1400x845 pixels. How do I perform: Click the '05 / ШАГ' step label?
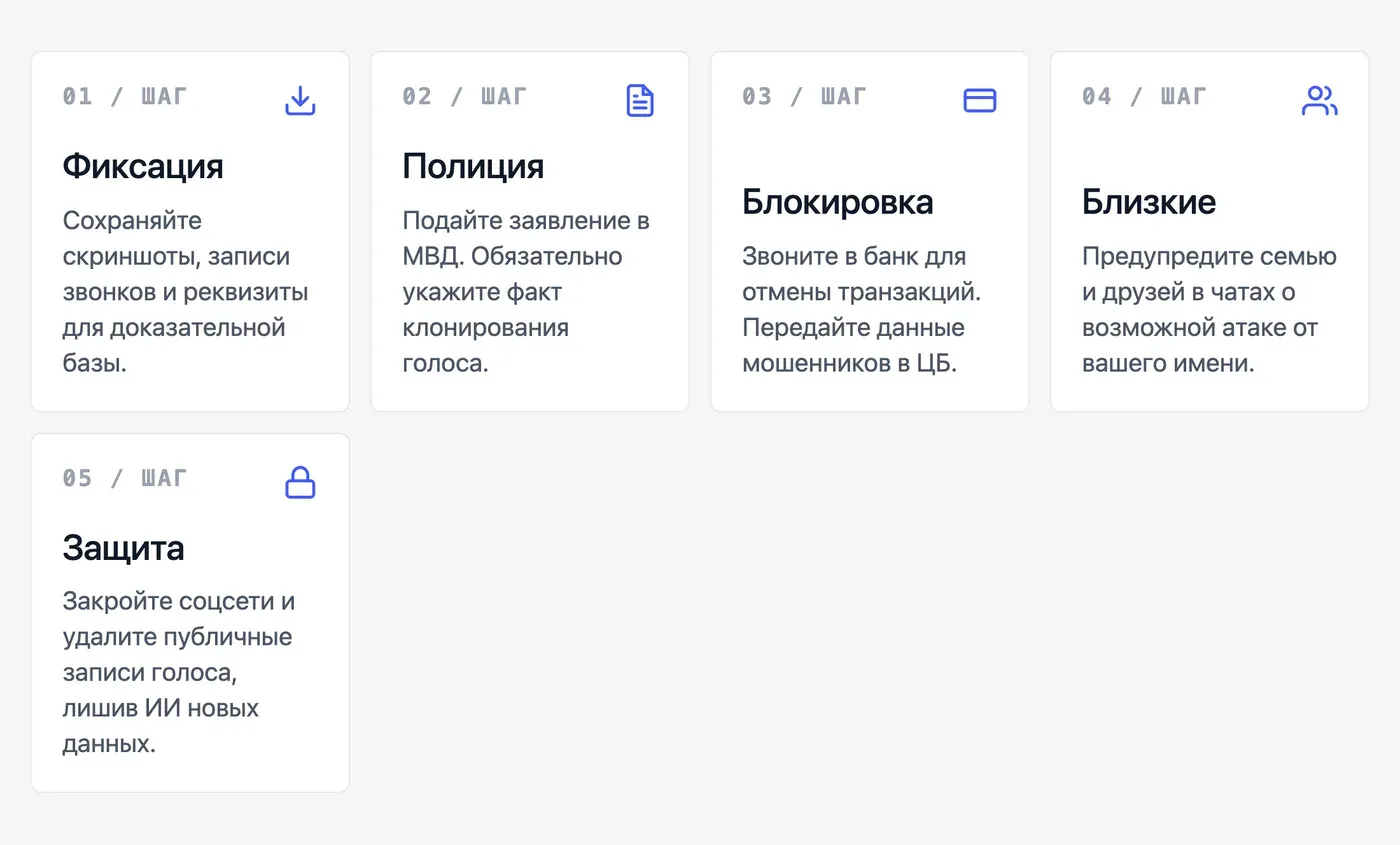[x=125, y=479]
